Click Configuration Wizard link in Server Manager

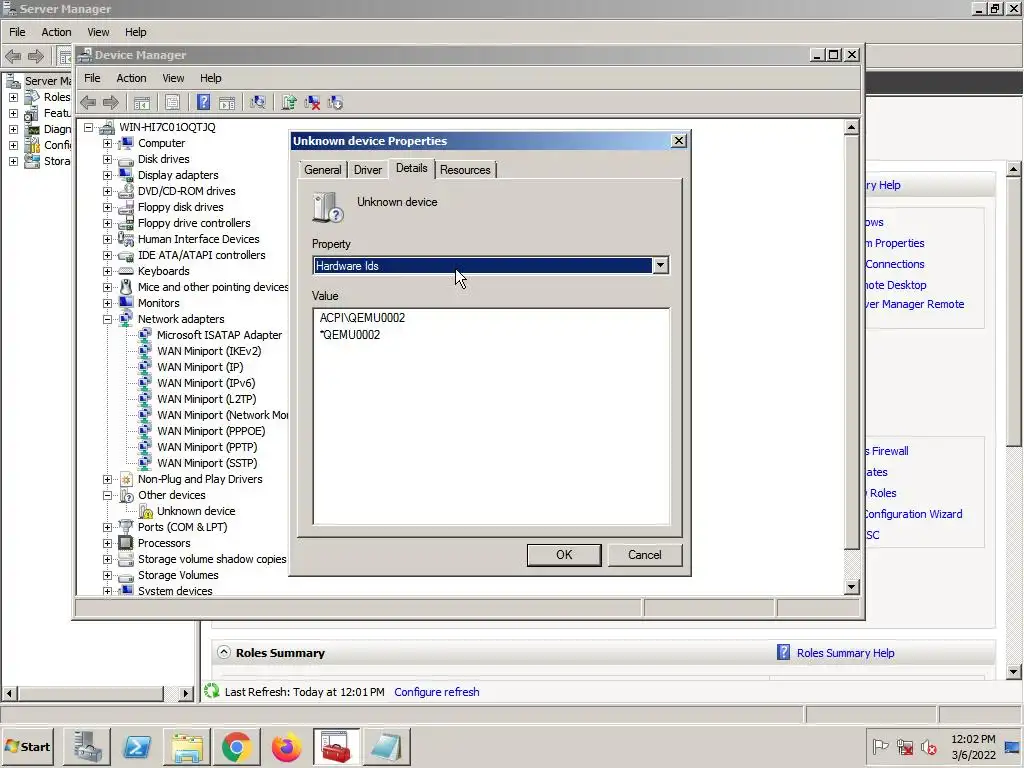pos(913,514)
